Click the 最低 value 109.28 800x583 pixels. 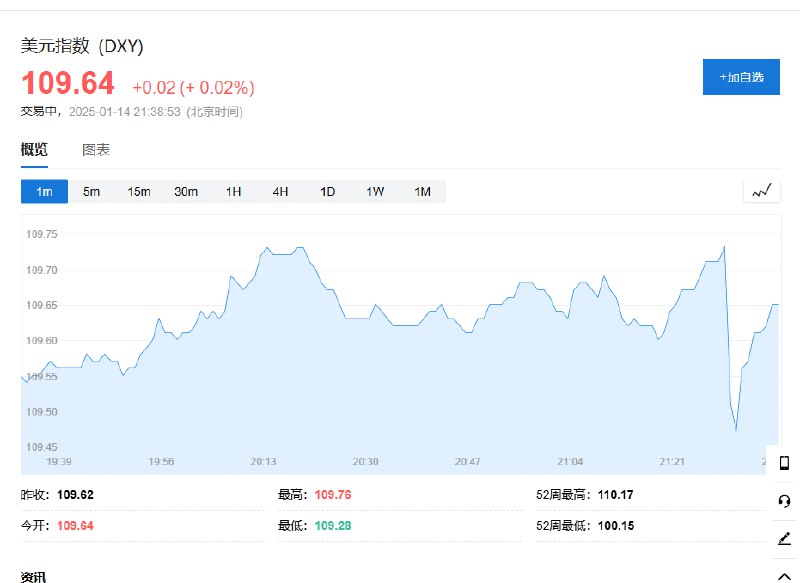point(333,526)
